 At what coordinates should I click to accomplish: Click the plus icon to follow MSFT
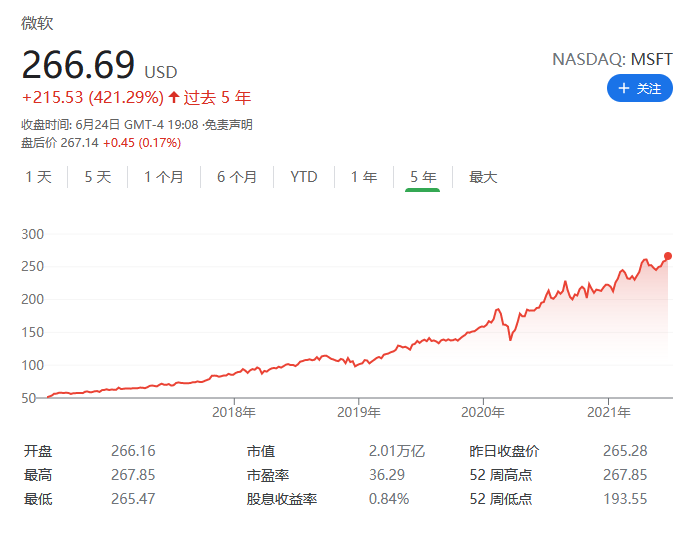[624, 89]
